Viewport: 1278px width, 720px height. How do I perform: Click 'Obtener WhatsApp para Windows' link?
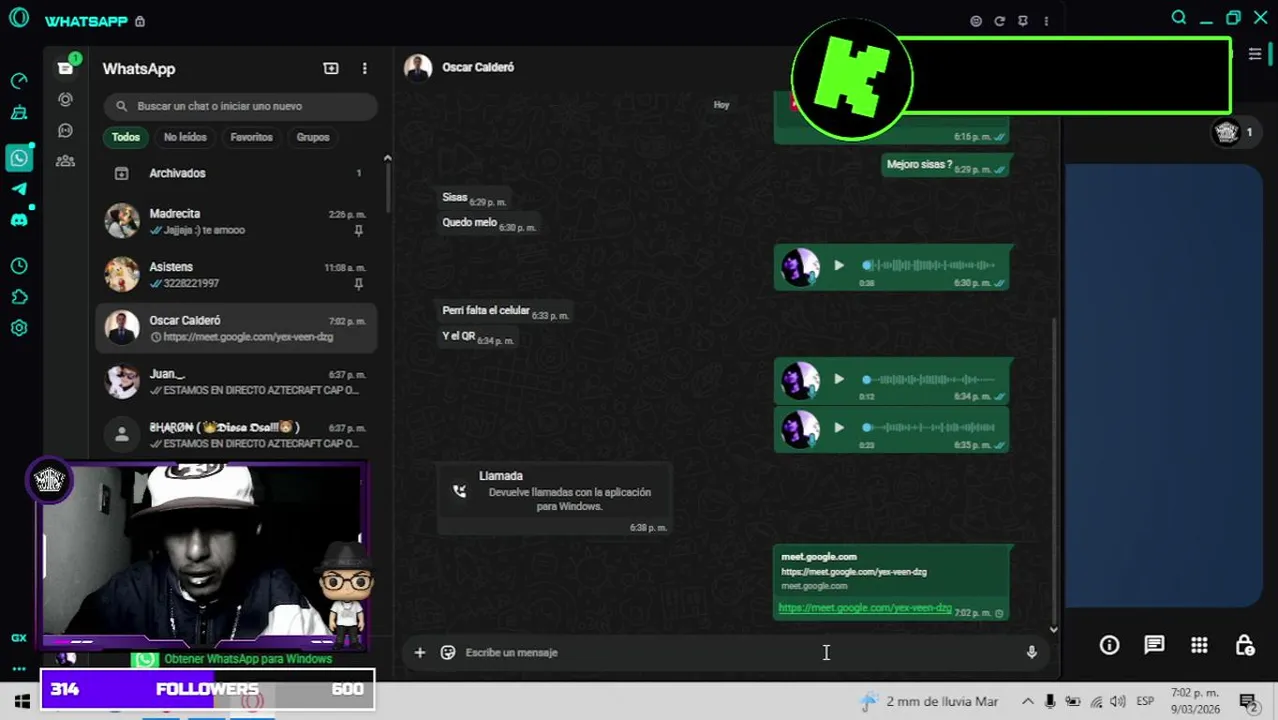[x=248, y=659]
